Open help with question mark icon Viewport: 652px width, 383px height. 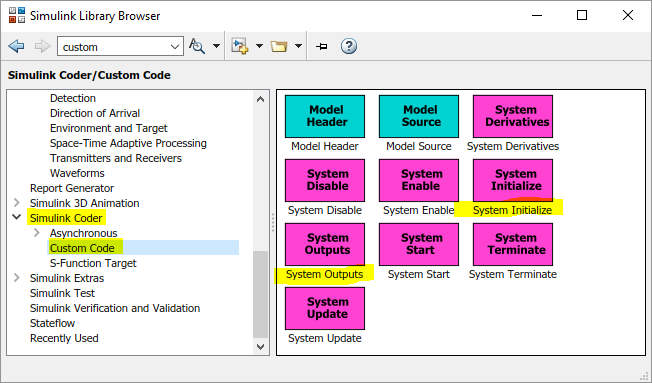349,46
